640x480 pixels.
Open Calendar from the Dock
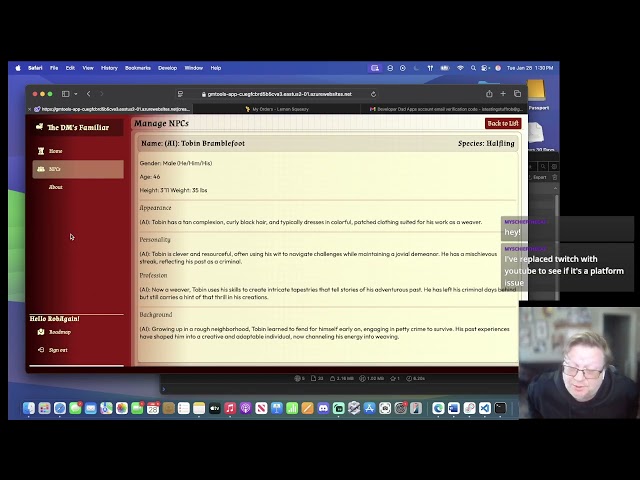pyautogui.click(x=153, y=408)
